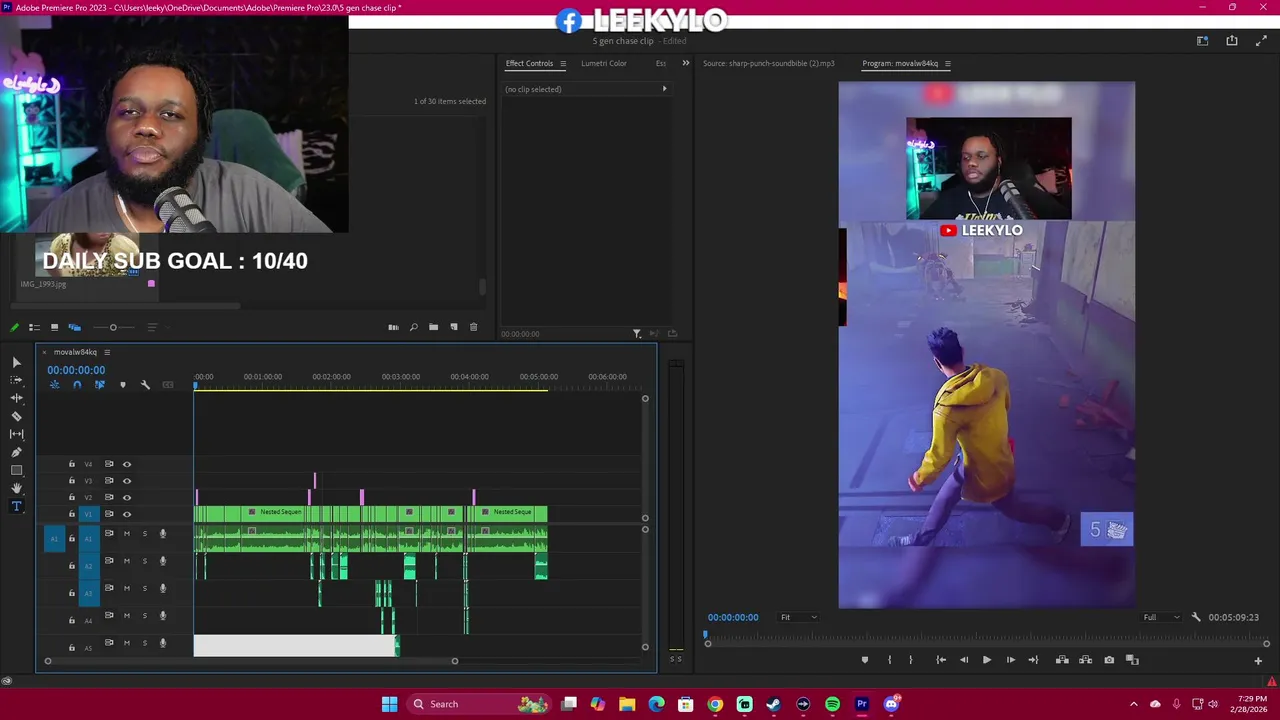
Task: Toggle V4 track visibility eye
Action: [127, 464]
